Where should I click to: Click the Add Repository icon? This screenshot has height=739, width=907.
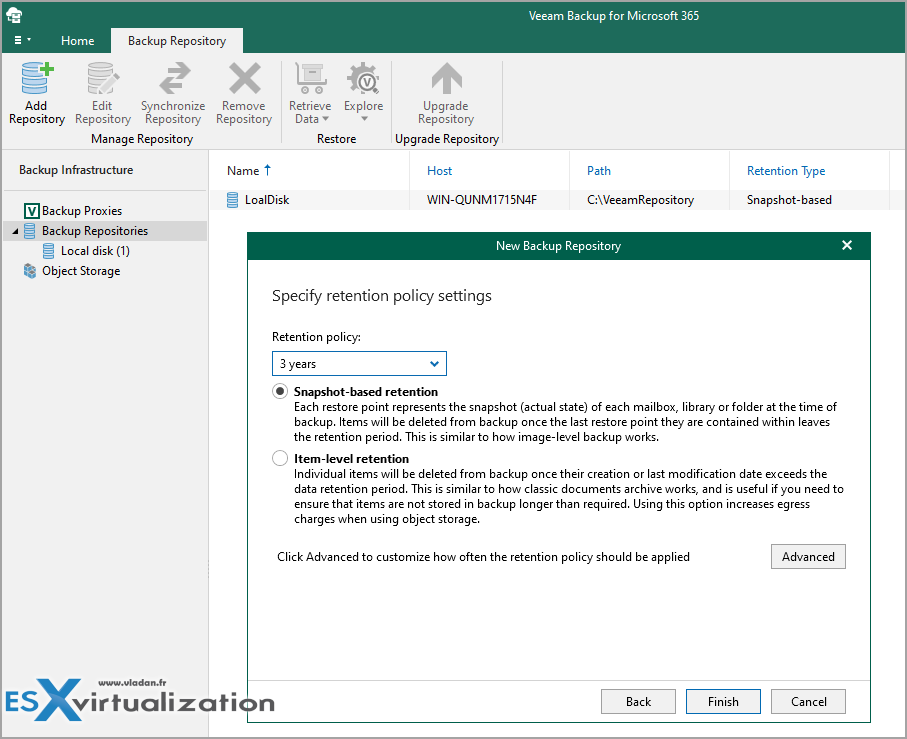click(37, 78)
